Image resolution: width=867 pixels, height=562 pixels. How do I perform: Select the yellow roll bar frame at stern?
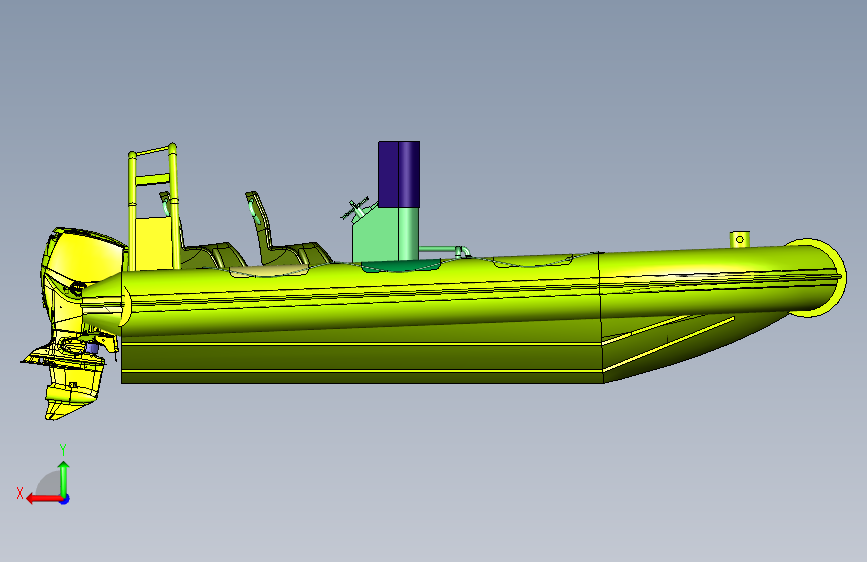pyautogui.click(x=153, y=207)
